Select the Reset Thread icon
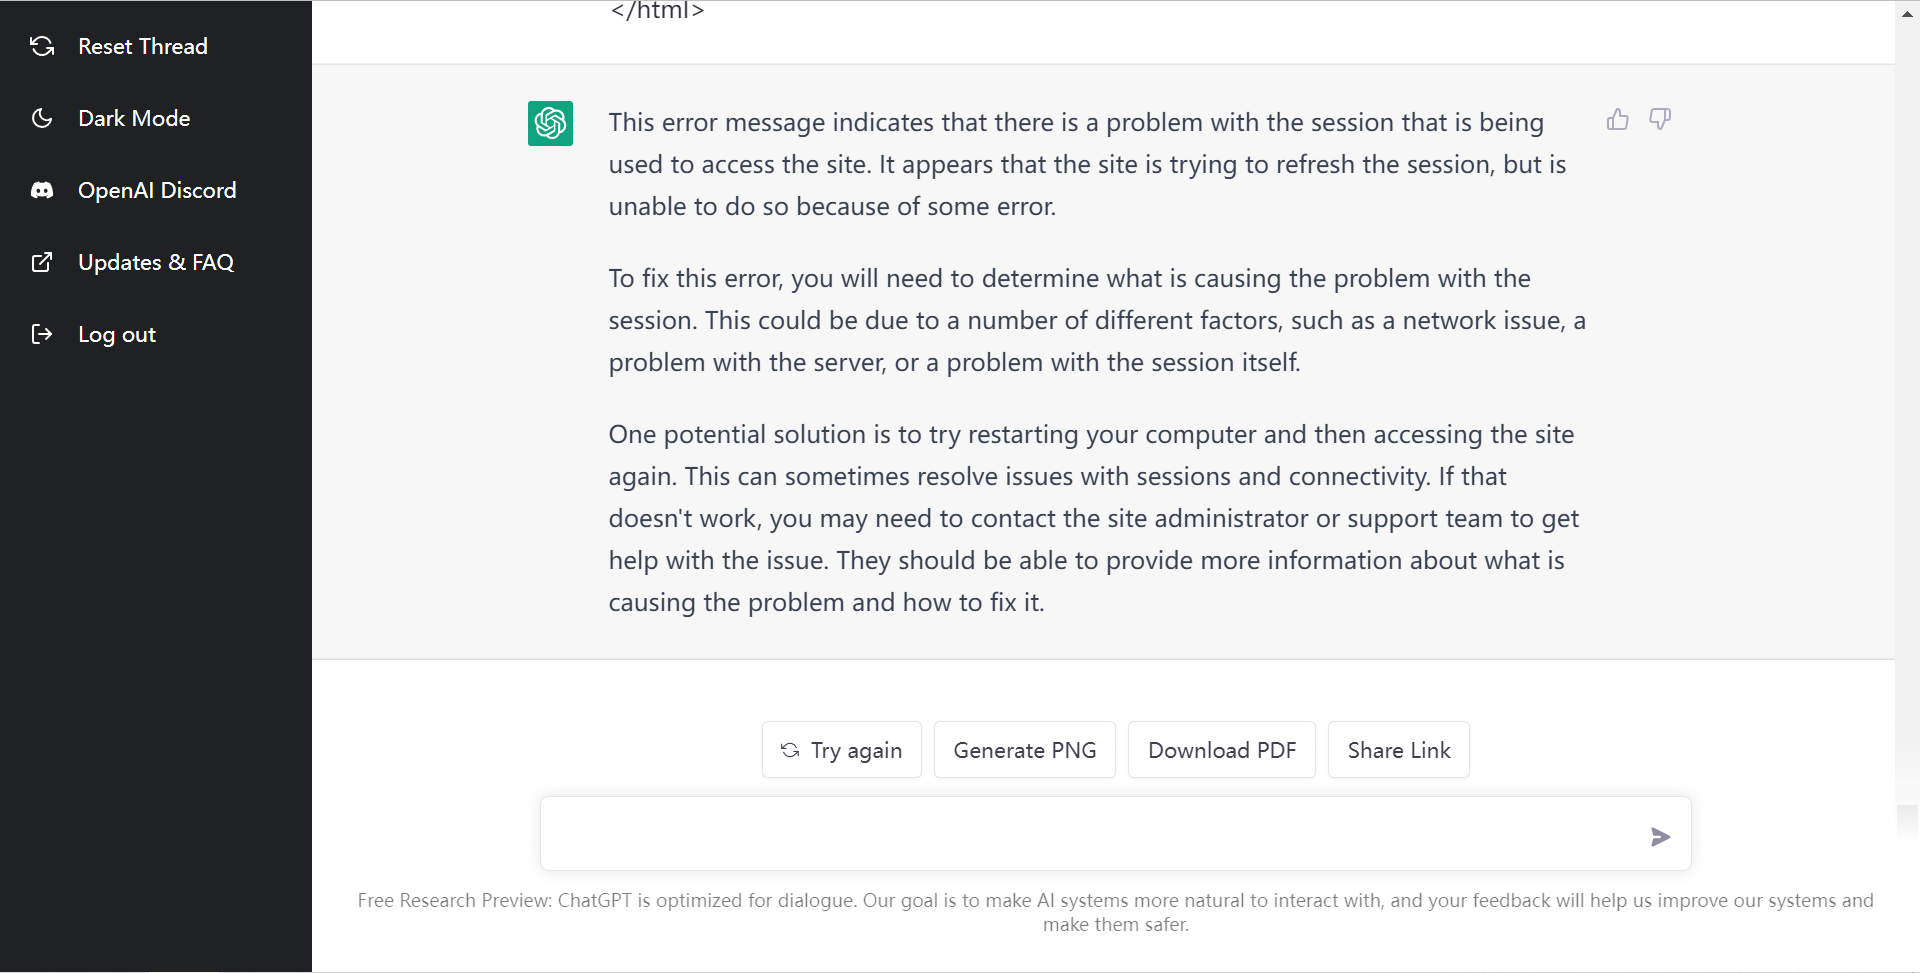The width and height of the screenshot is (1920, 973). pyautogui.click(x=43, y=46)
